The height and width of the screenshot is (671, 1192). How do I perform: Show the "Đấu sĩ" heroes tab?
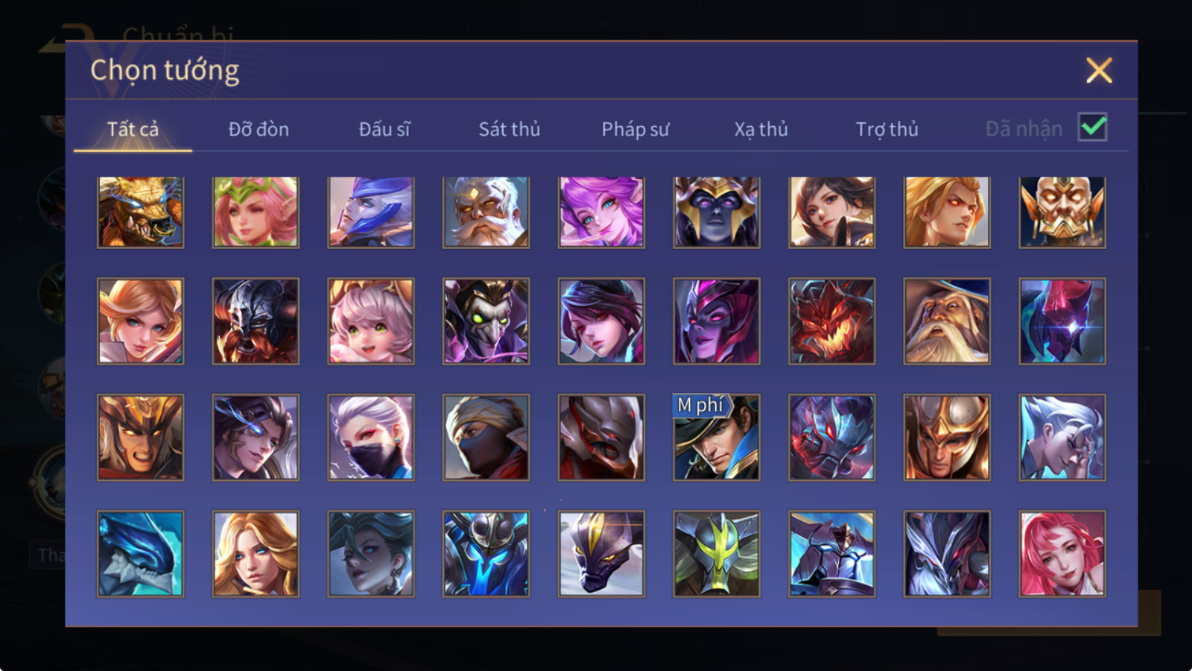384,129
